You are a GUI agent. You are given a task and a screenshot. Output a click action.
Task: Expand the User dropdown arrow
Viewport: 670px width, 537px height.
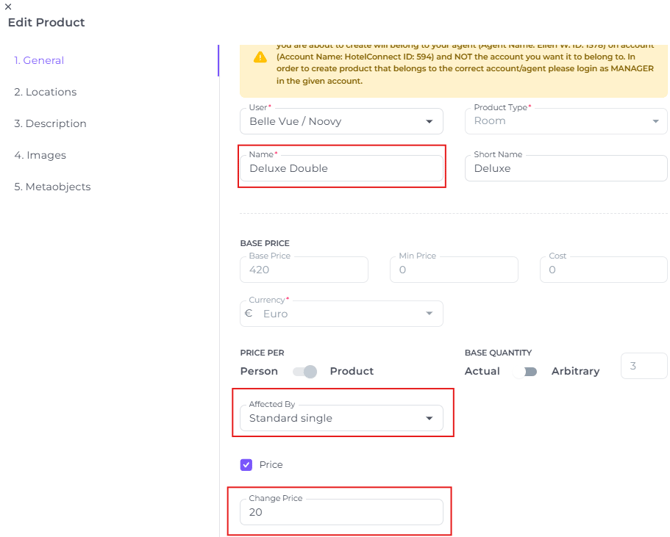point(429,121)
